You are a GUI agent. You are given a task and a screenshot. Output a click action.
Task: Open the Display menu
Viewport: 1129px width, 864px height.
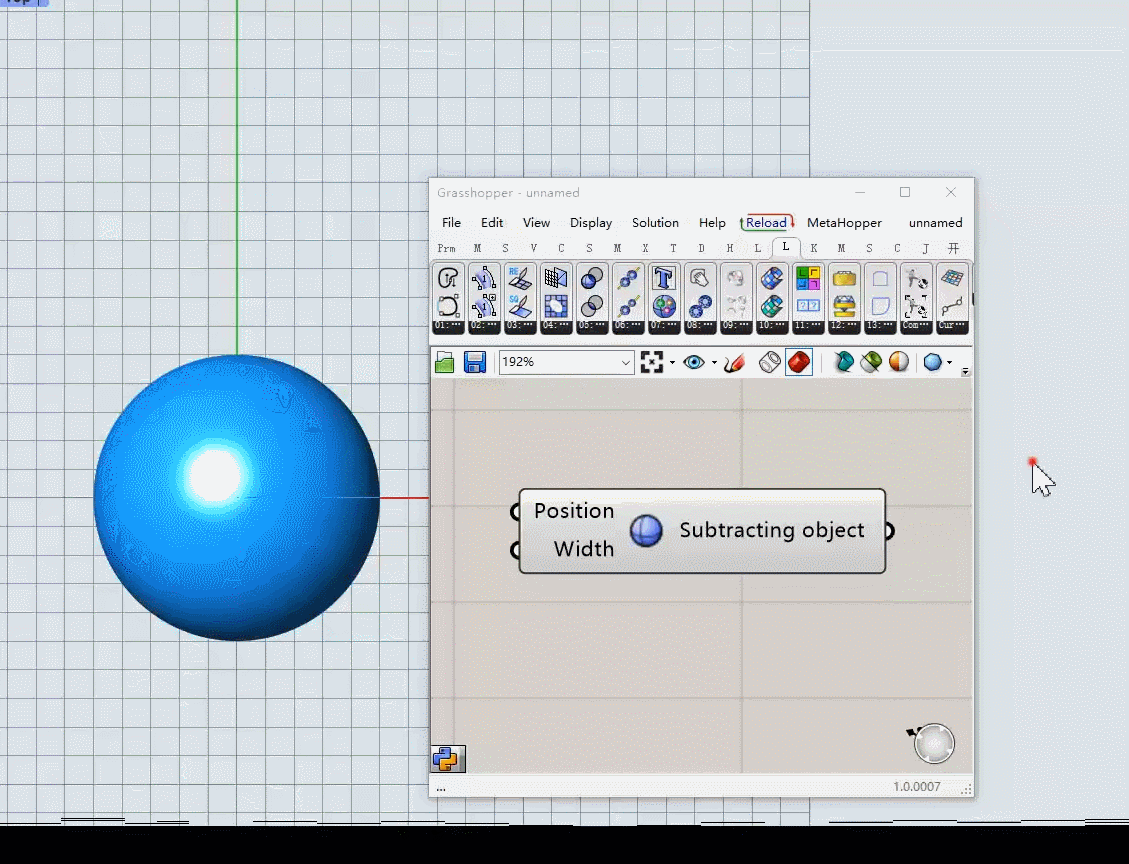[x=591, y=223]
